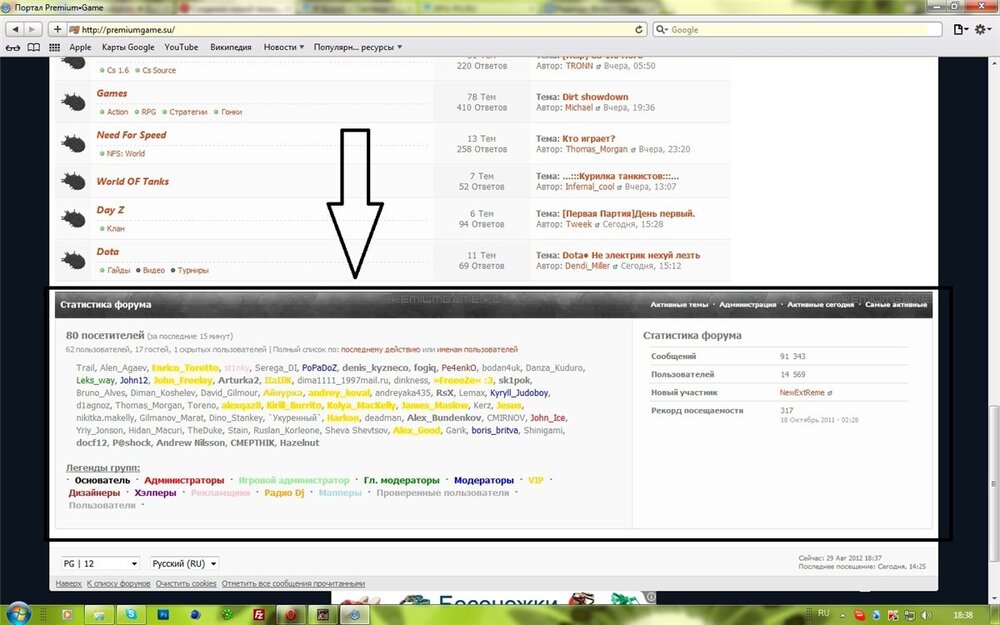Click the Dota forum bomb icon
Screen dimensions: 1000x625
pyautogui.click(x=73, y=260)
